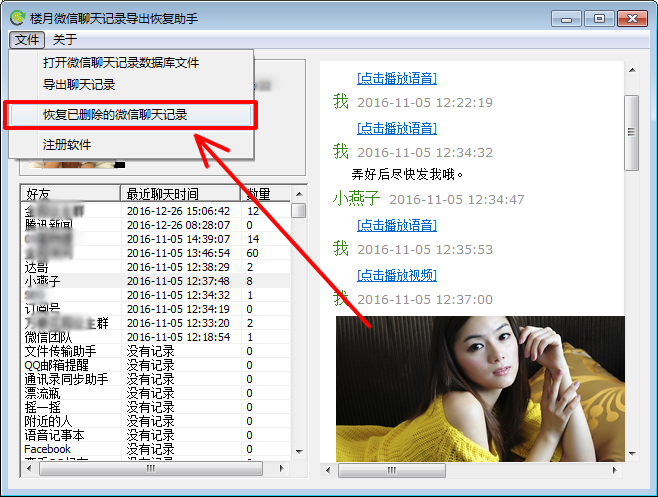Viewport: 658px width, 497px height.
Task: Click chat pane horizontal scrollbar thumb
Action: pyautogui.click(x=392, y=470)
